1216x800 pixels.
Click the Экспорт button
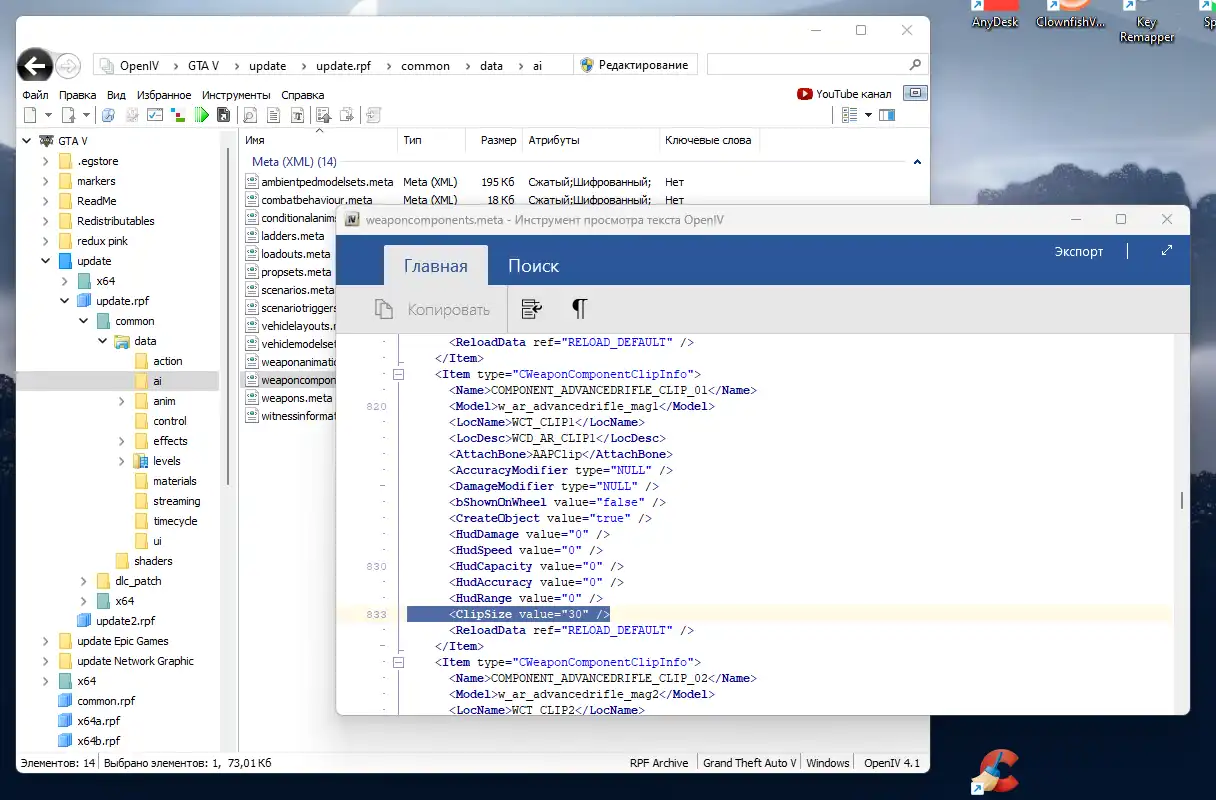click(x=1079, y=252)
